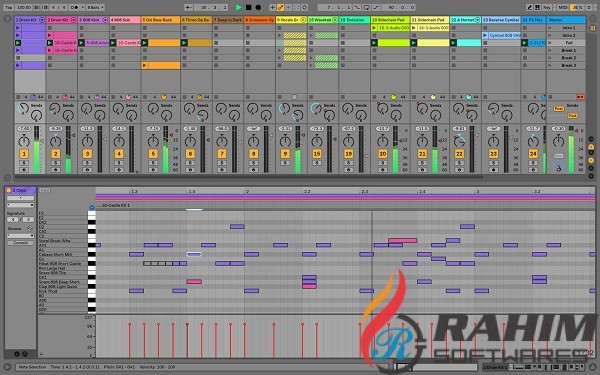Click the CPU load meter
Viewport: 600px width, 375px height.
(577, 7)
